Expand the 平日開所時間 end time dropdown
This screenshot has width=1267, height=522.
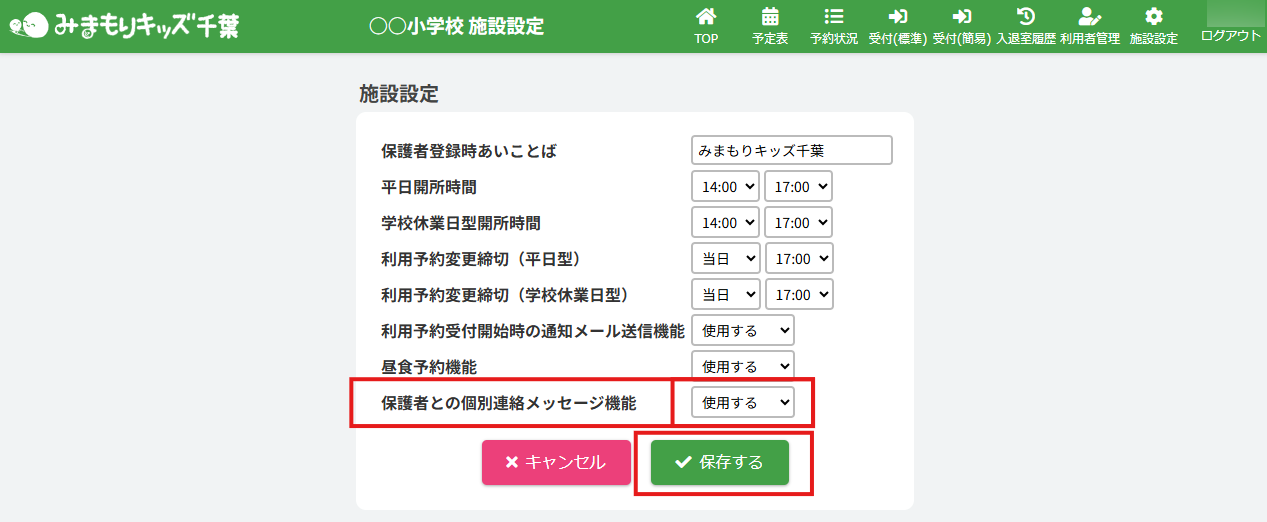[798, 186]
